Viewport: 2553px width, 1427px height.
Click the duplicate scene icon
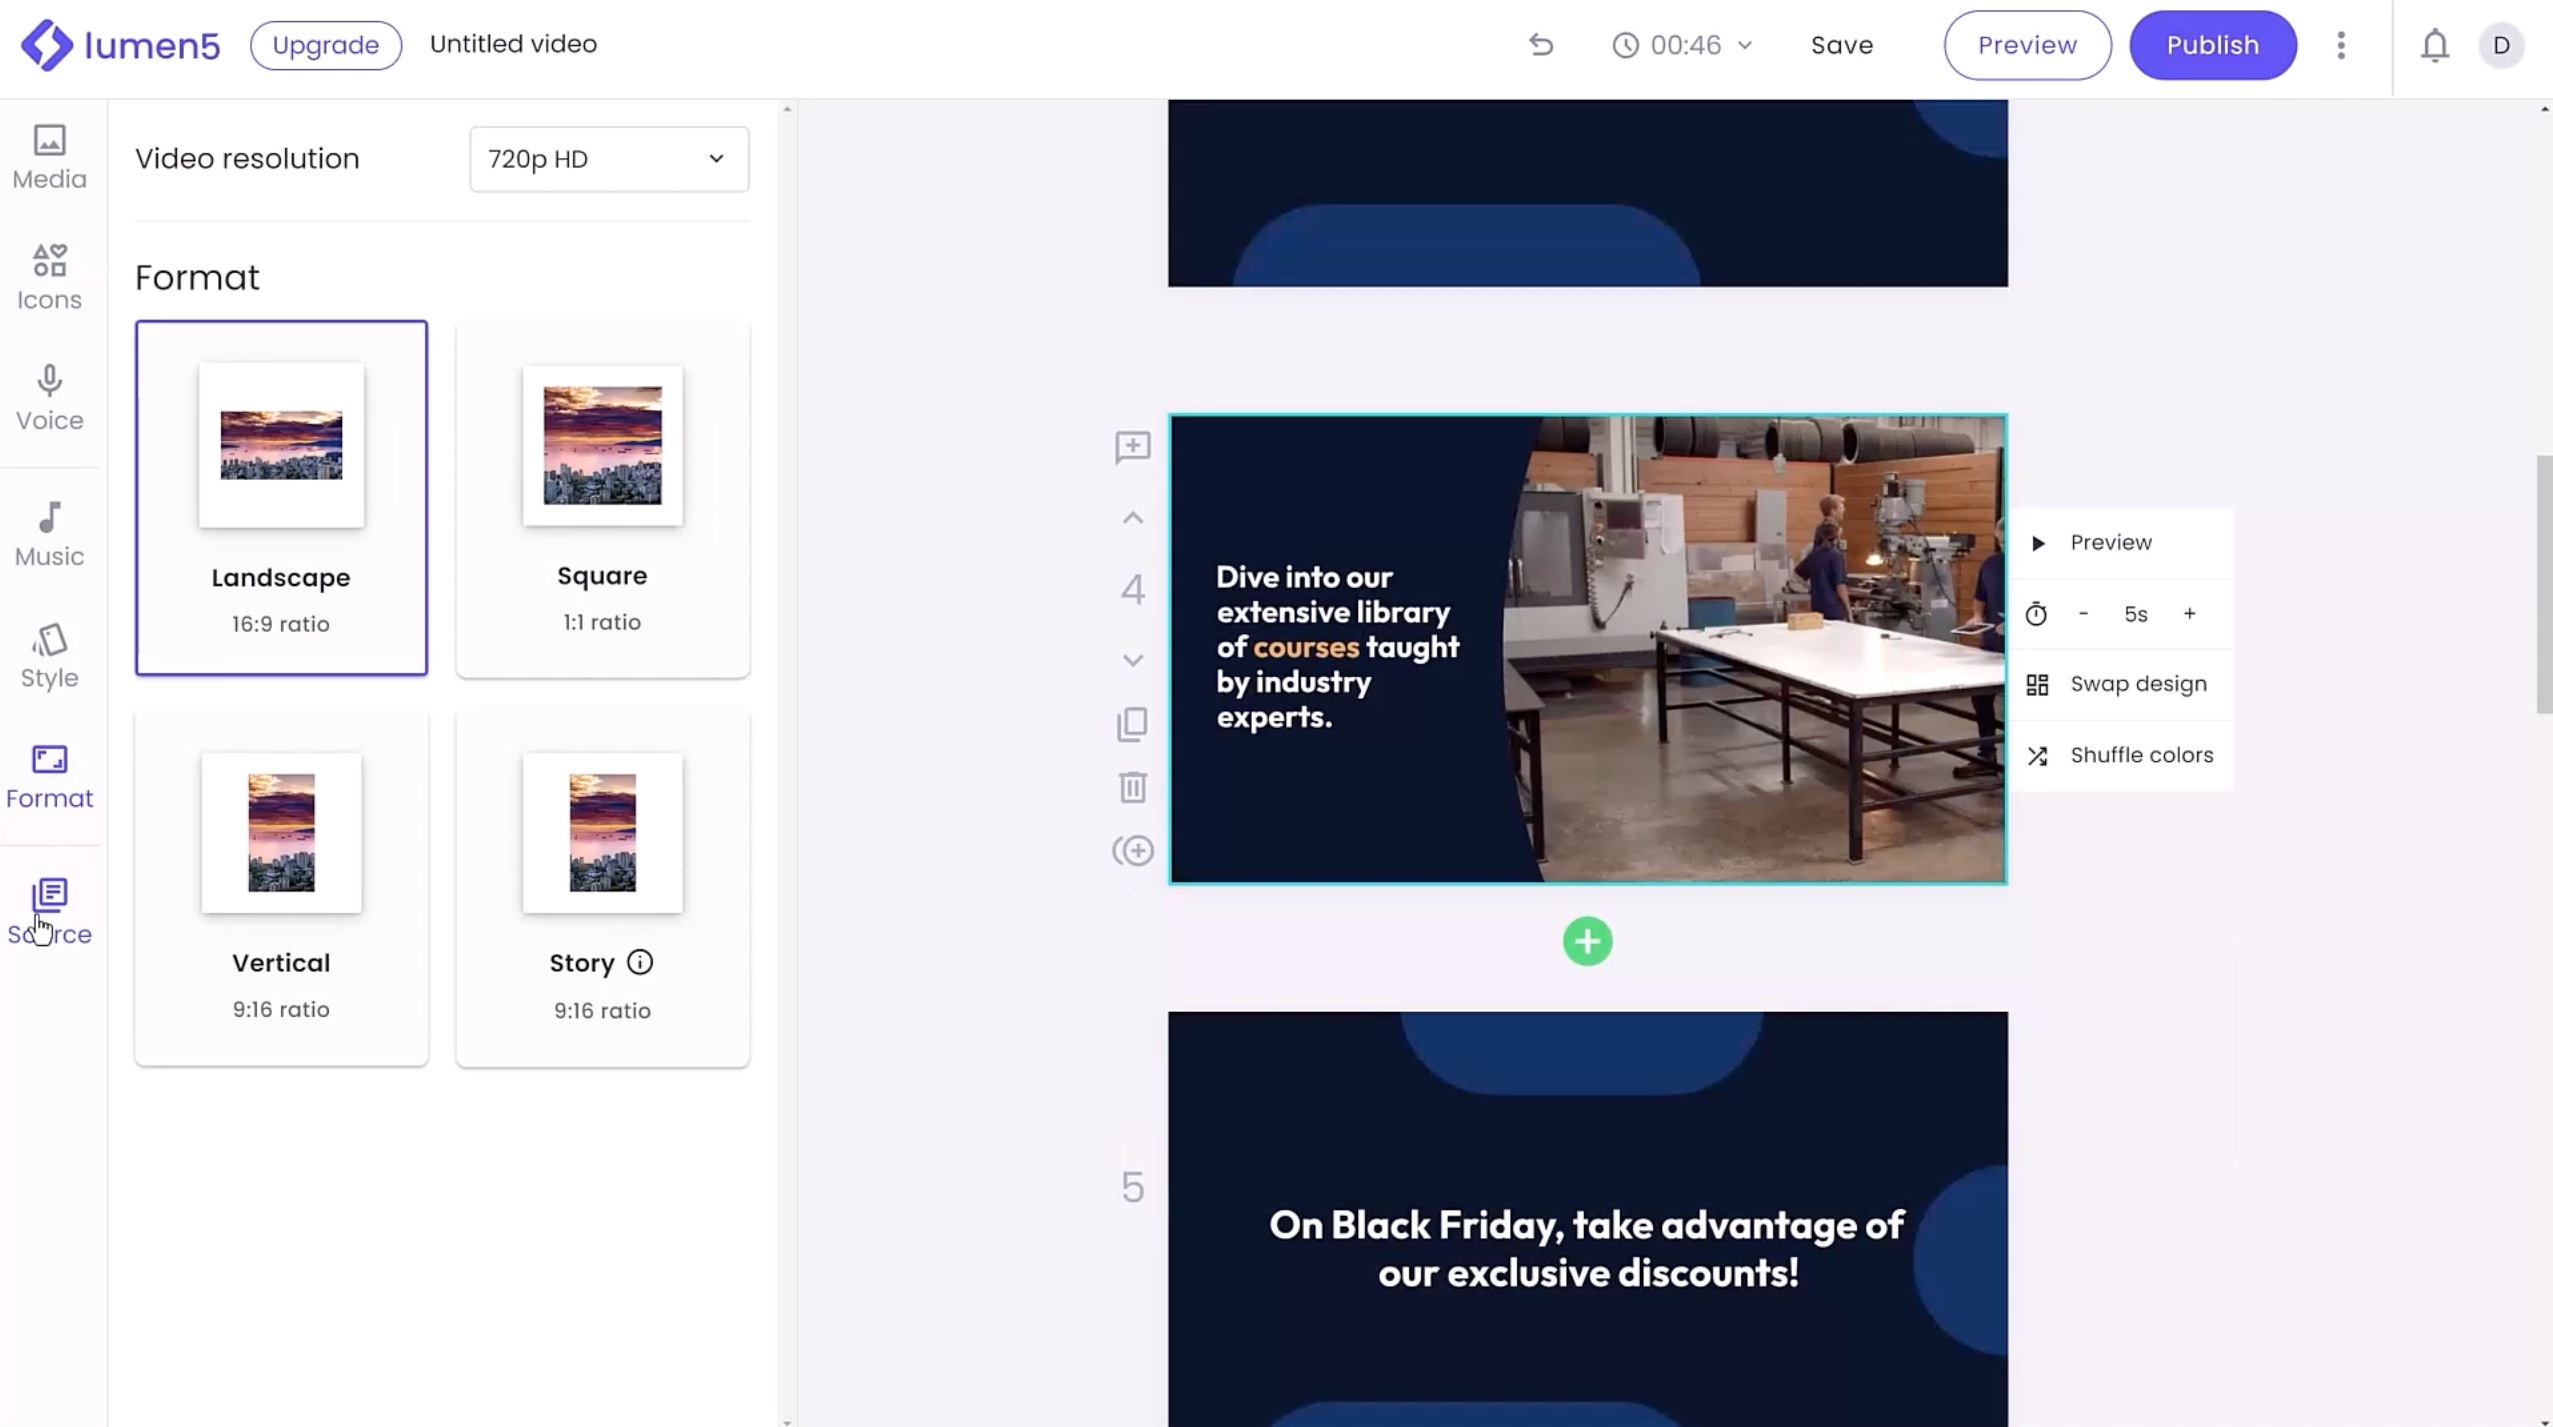1132,724
